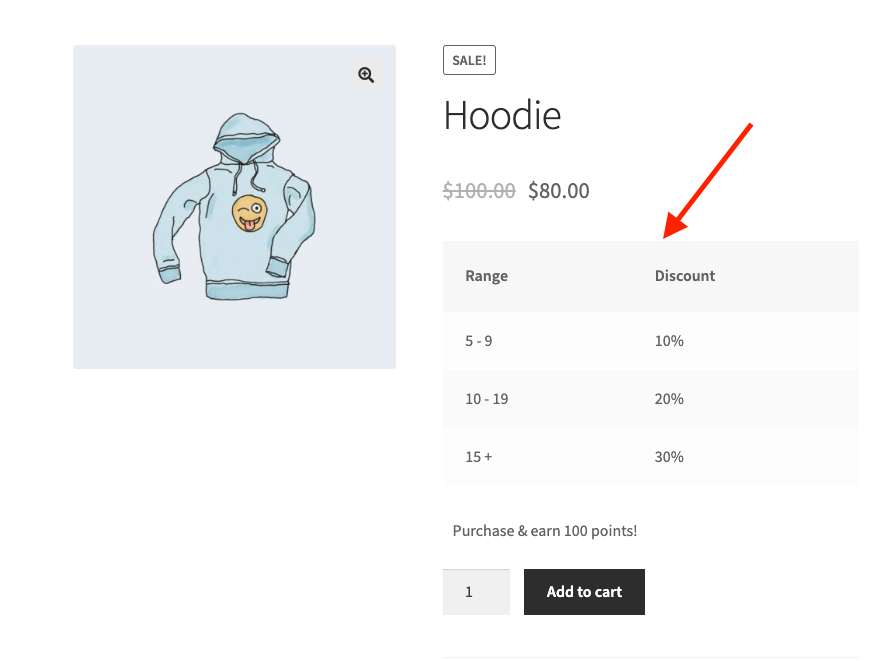Select the 20% discount cell
This screenshot has height=661, width=869.
coord(669,399)
